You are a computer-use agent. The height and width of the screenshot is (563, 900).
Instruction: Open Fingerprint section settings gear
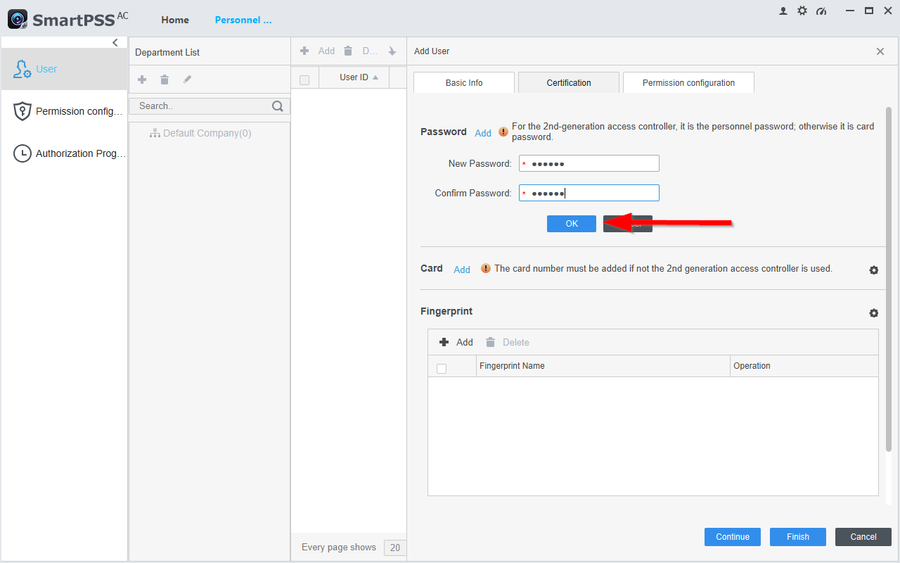tap(873, 313)
